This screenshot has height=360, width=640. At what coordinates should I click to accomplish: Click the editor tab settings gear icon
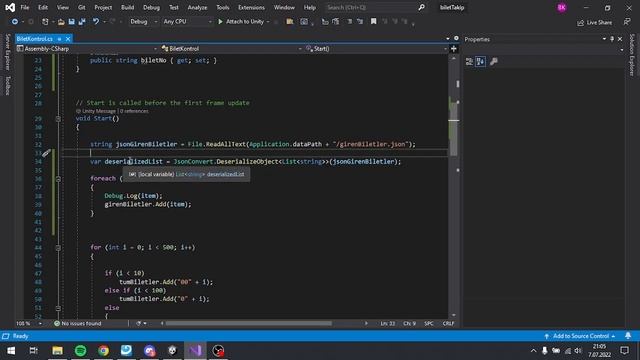point(456,38)
